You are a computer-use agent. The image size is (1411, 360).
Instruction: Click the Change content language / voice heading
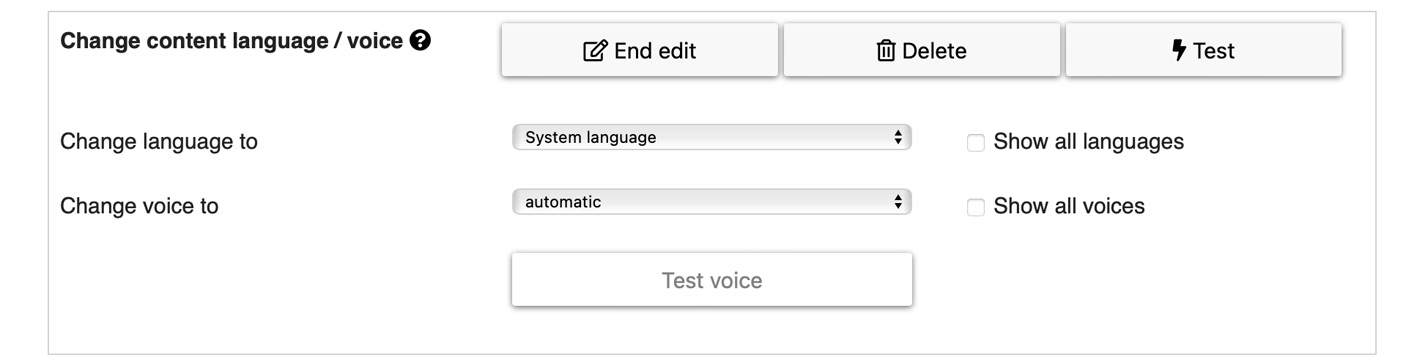pos(233,42)
